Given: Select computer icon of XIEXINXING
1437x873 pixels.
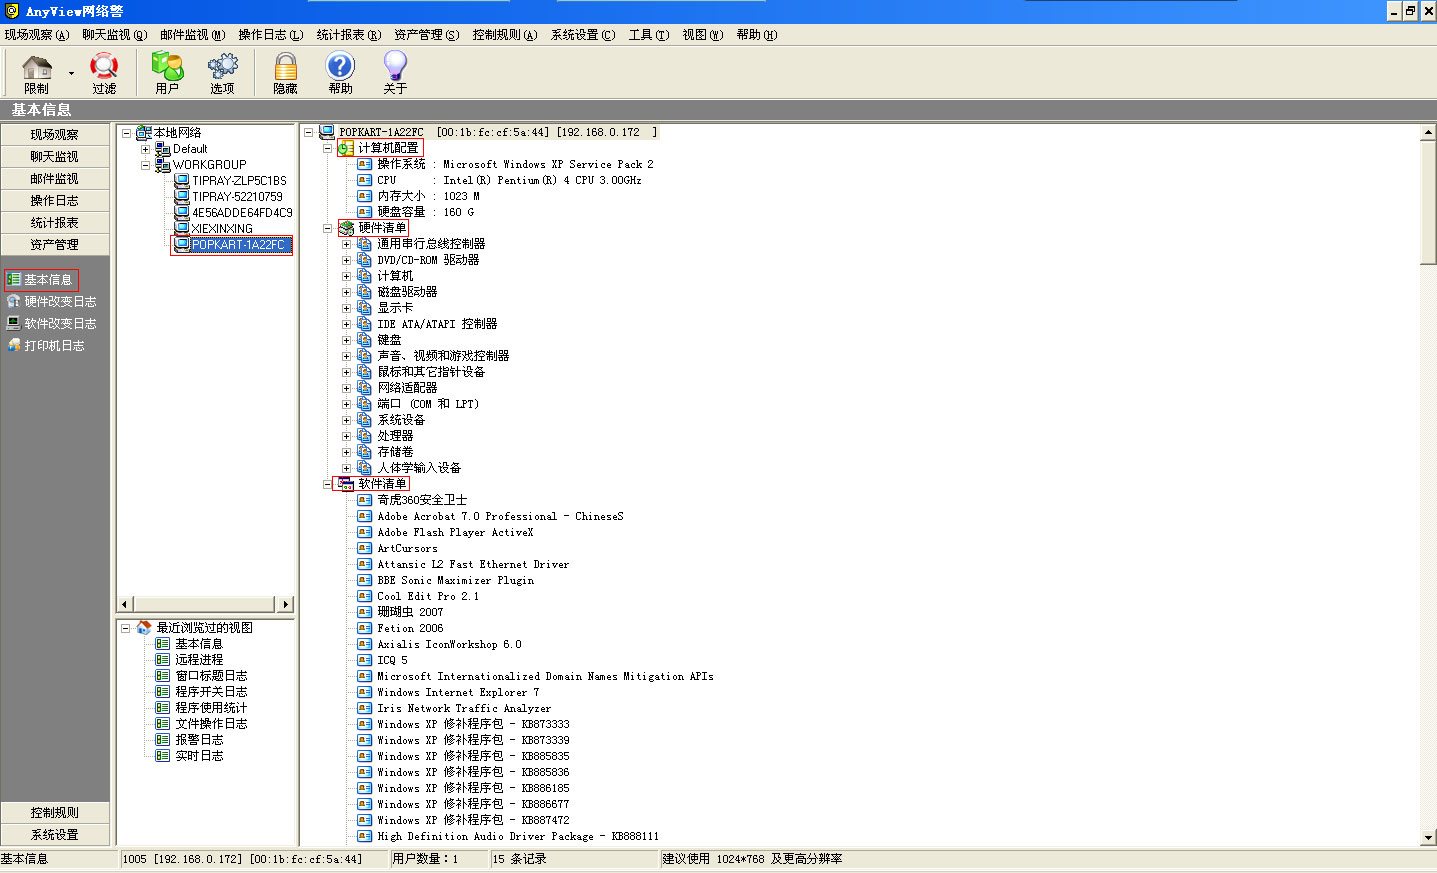Looking at the screenshot, I should [182, 228].
